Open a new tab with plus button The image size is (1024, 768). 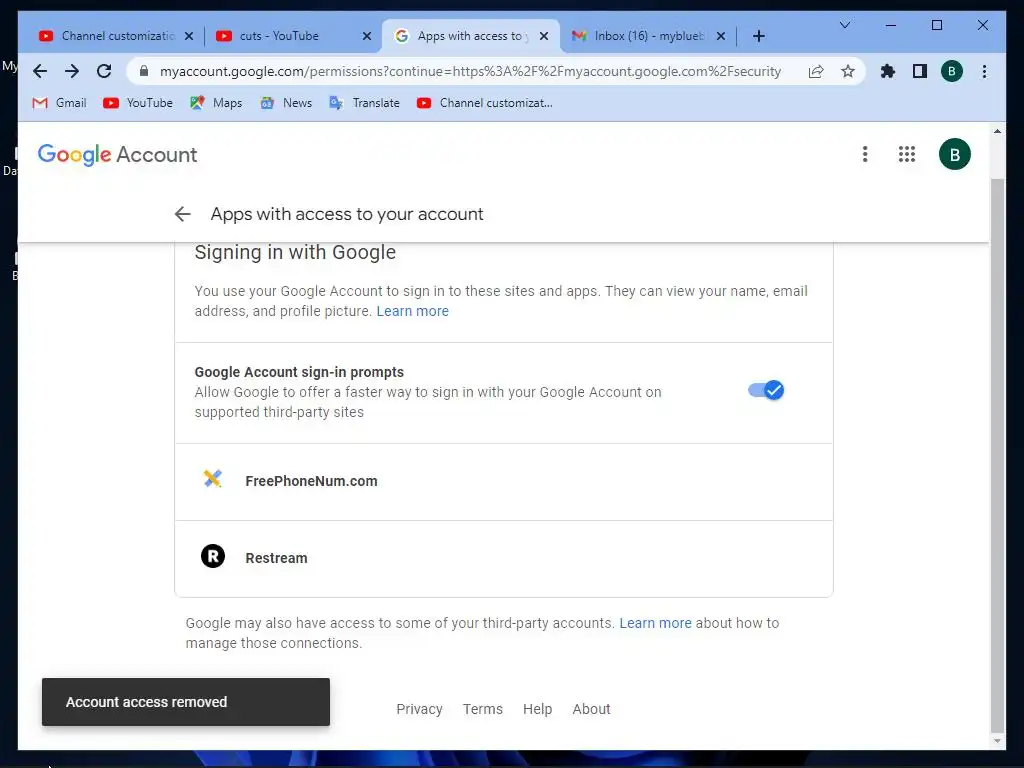tap(758, 36)
